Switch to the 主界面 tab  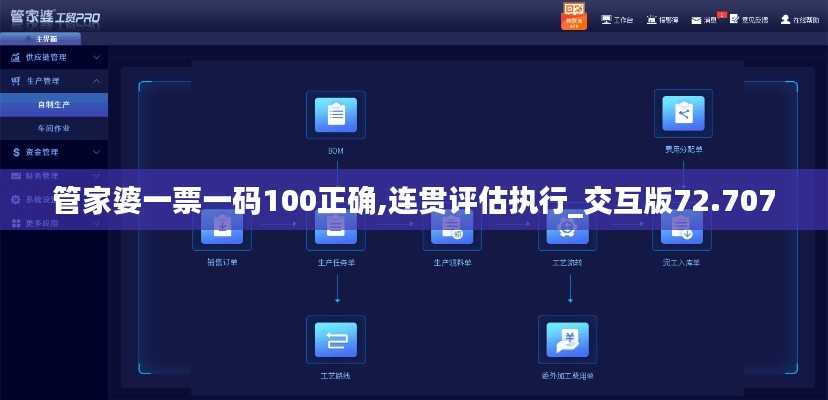point(46,39)
